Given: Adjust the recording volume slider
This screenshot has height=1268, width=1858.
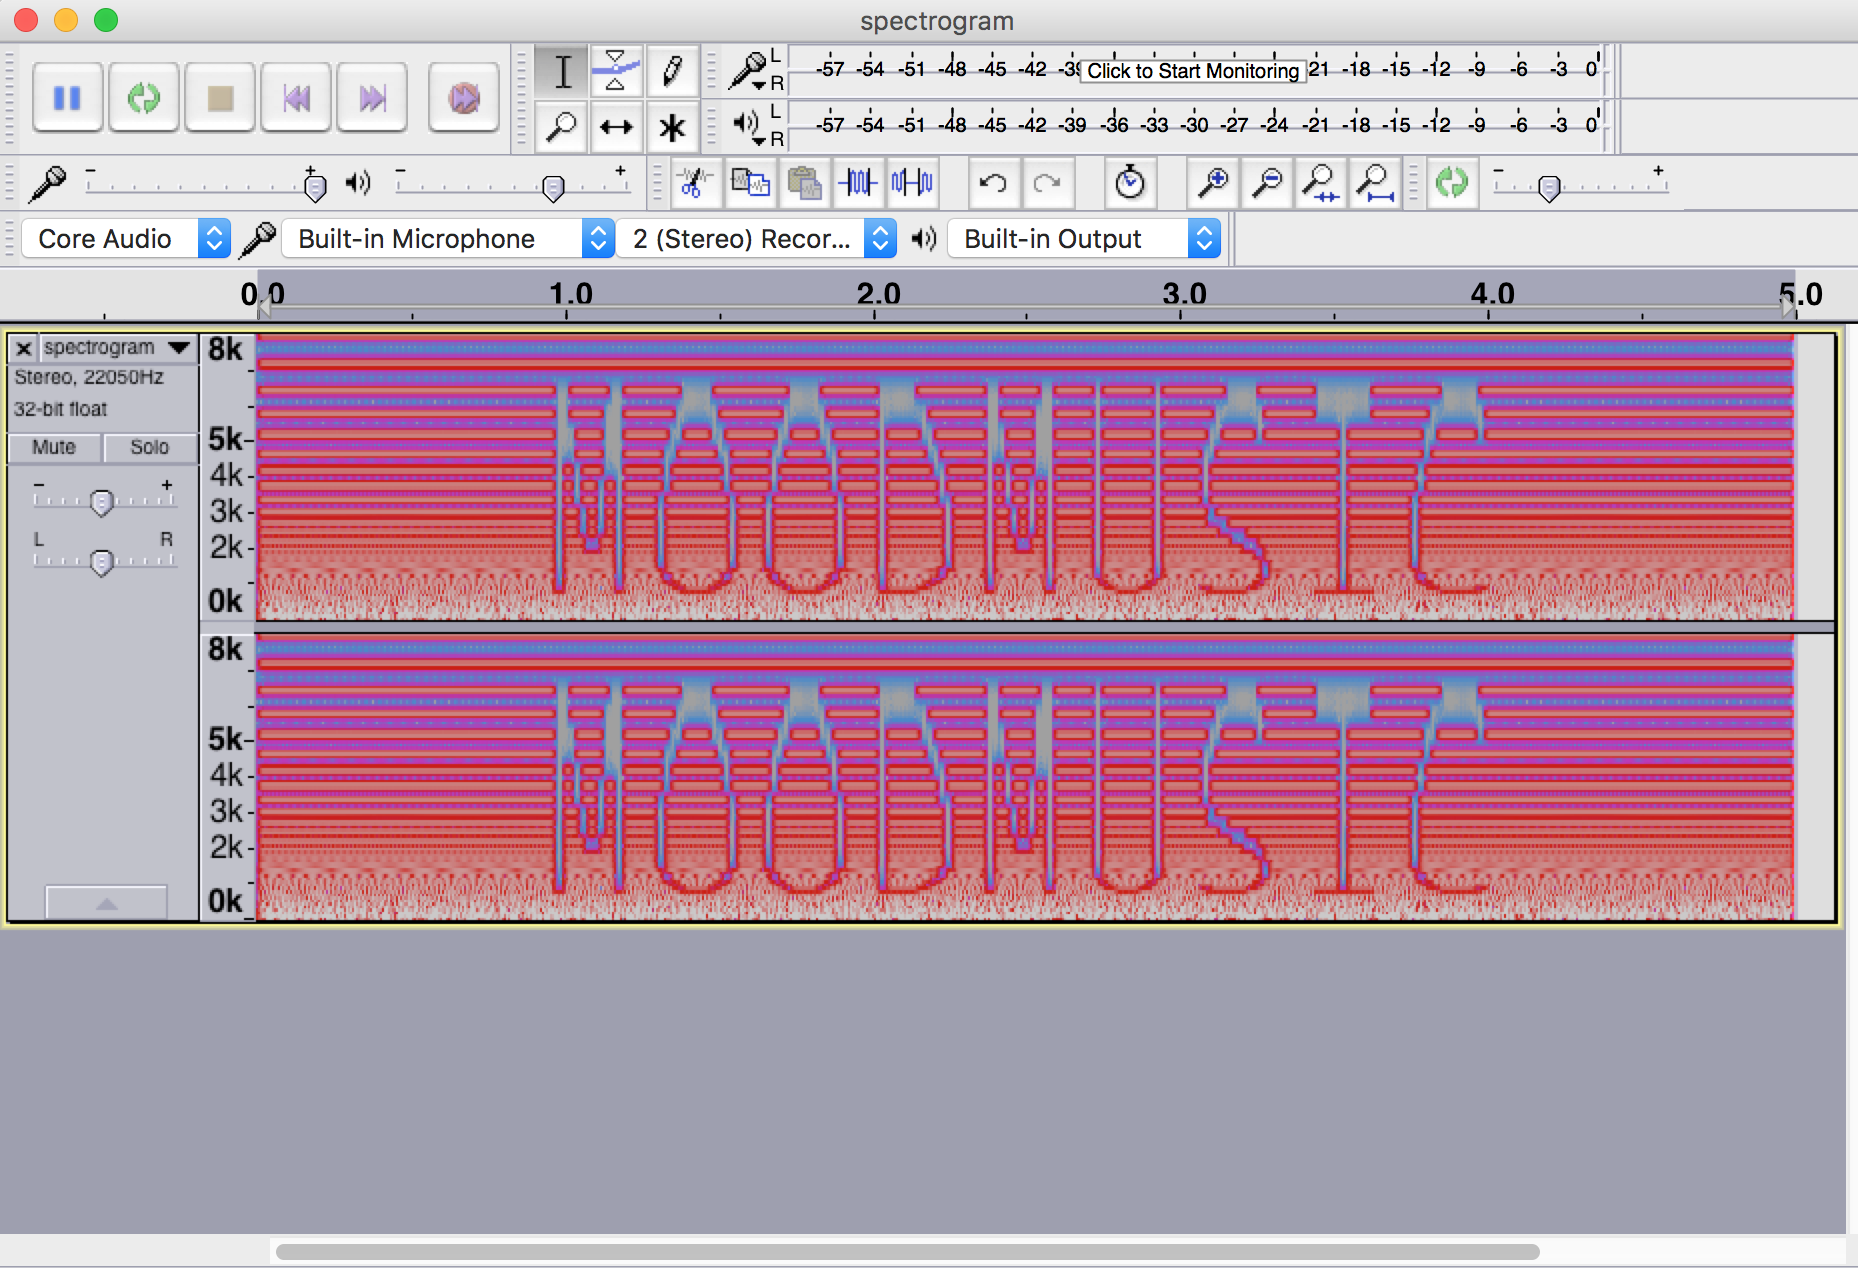Looking at the screenshot, I should point(314,187).
